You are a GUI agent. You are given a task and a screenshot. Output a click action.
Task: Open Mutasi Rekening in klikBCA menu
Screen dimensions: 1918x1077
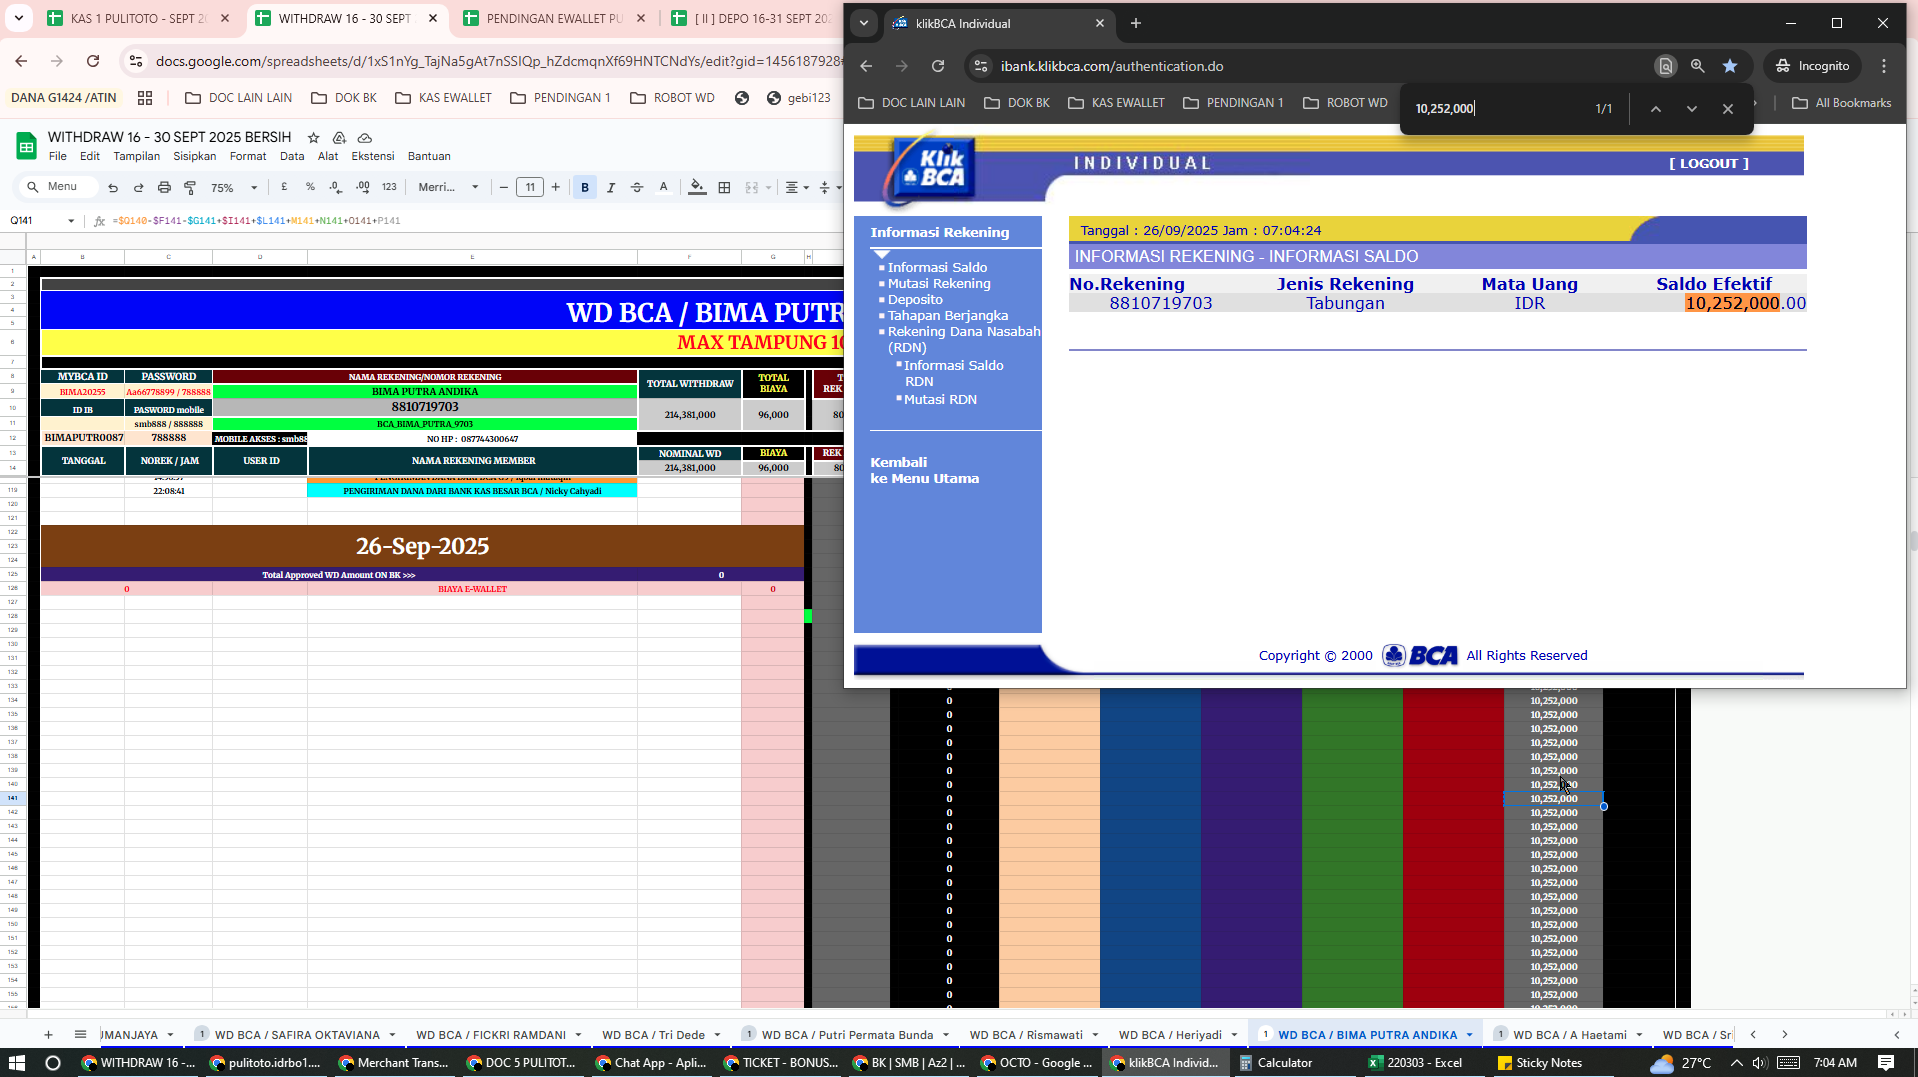[939, 283]
